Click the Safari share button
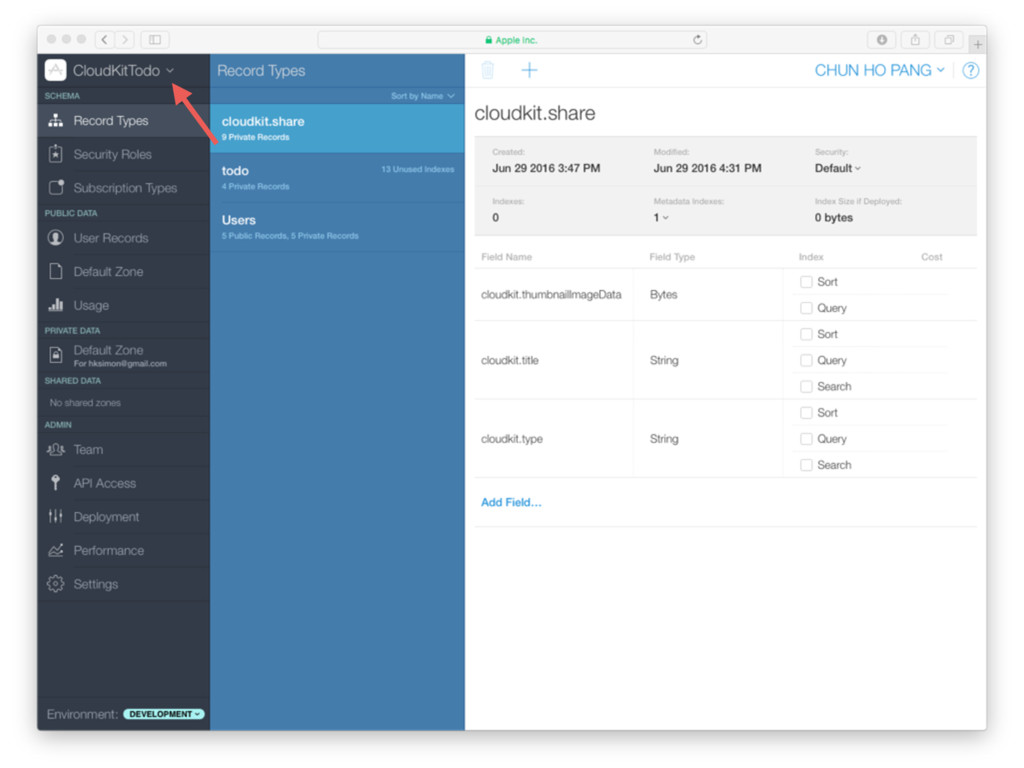Screen dimensions: 1024x768 pyautogui.click(x=916, y=40)
